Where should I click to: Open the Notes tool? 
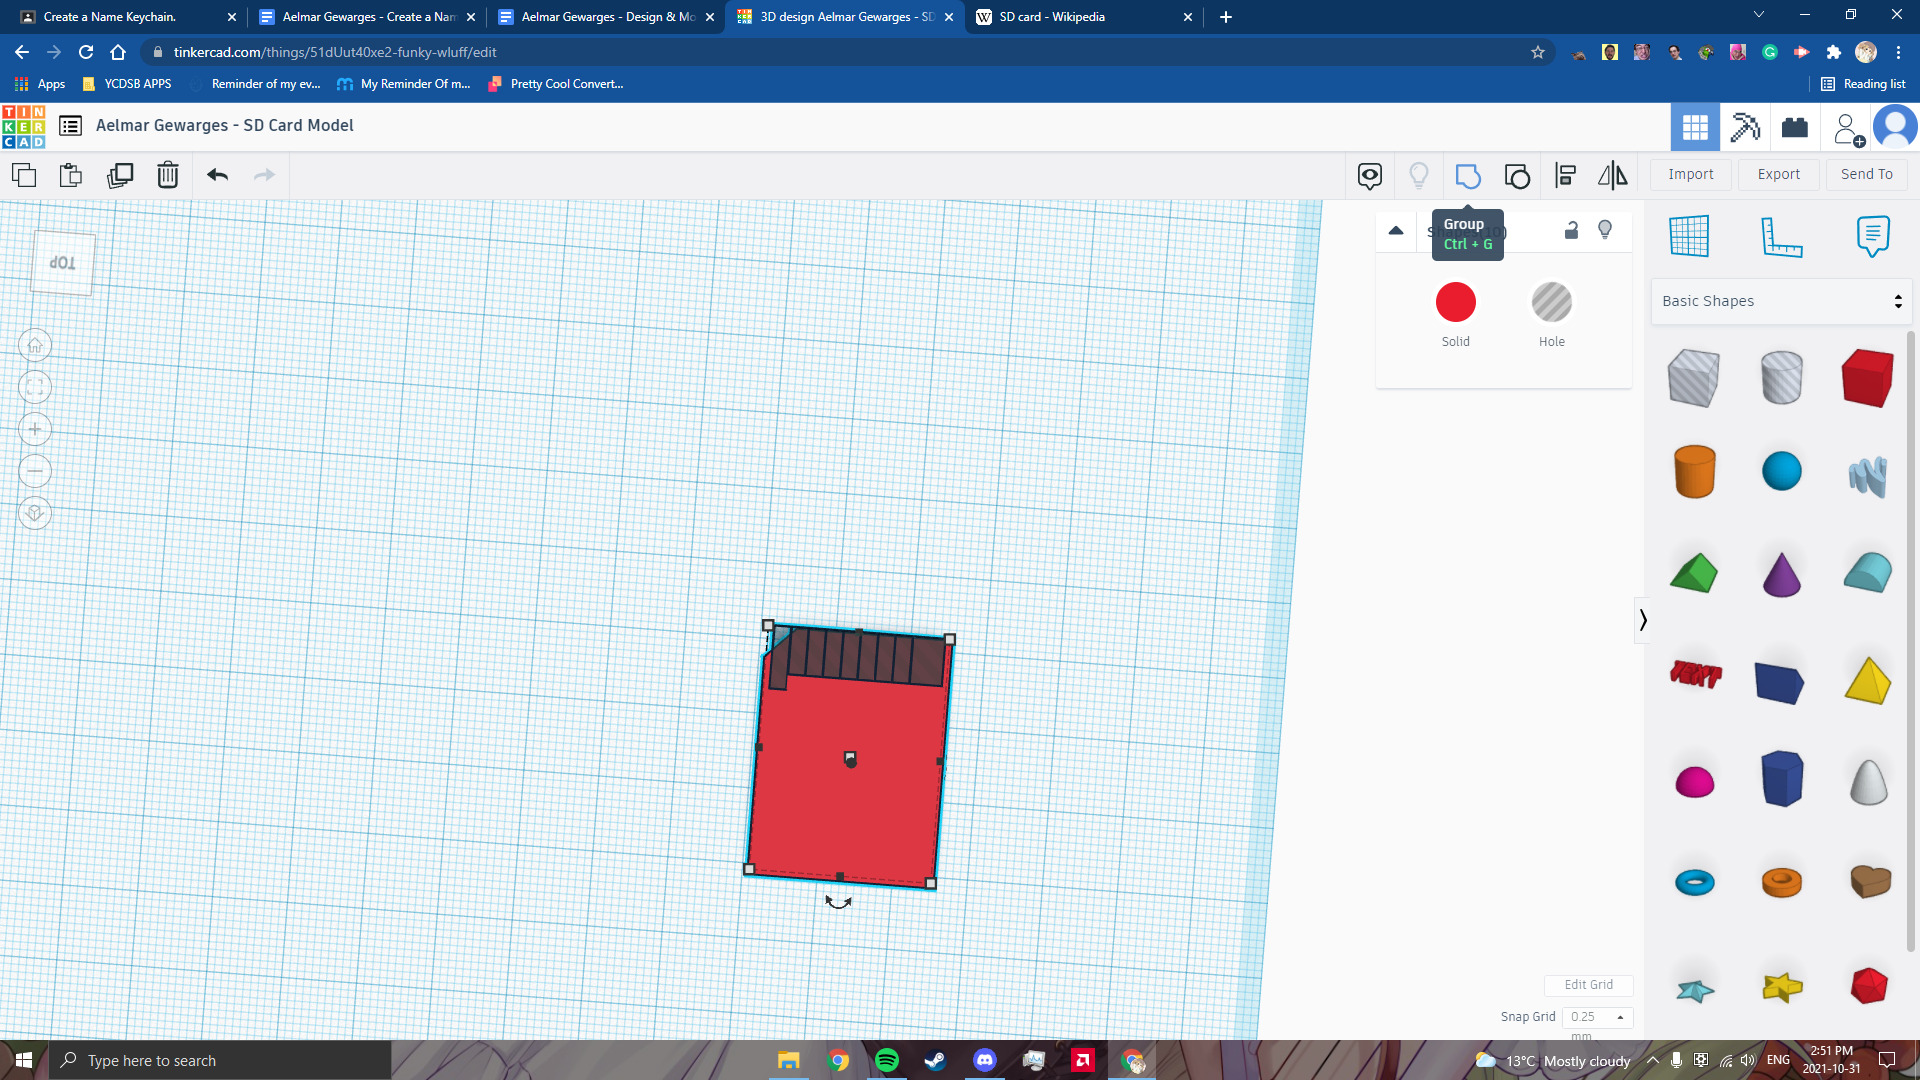pyautogui.click(x=1873, y=236)
